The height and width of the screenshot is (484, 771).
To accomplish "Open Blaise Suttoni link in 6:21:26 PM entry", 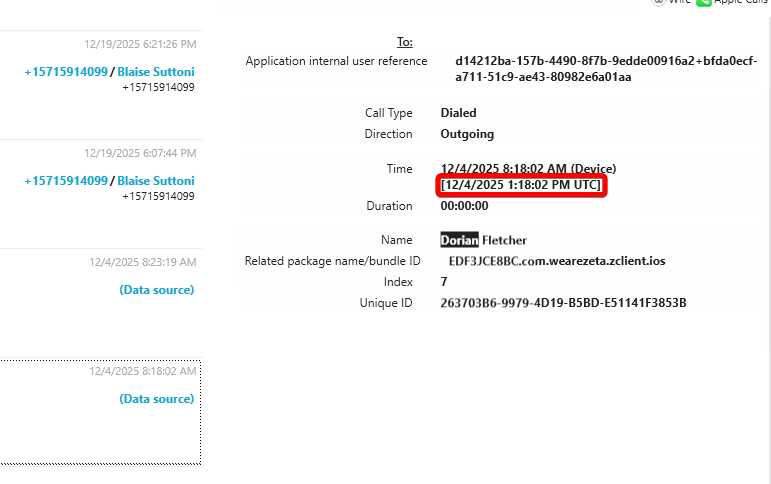I will pos(156,72).
